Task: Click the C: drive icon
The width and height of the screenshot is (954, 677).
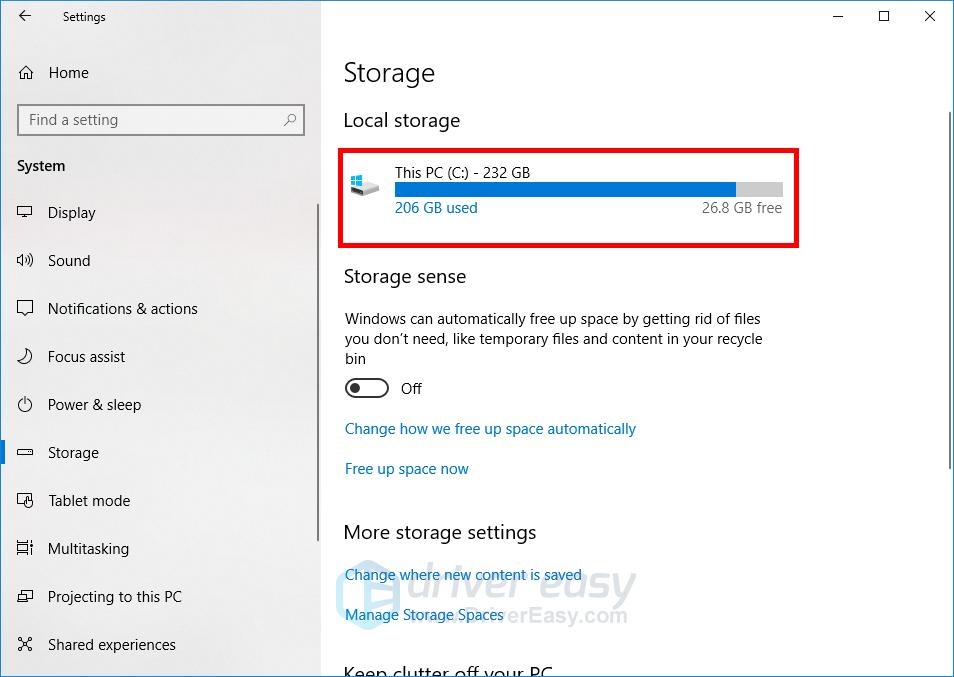Action: pyautogui.click(x=364, y=186)
